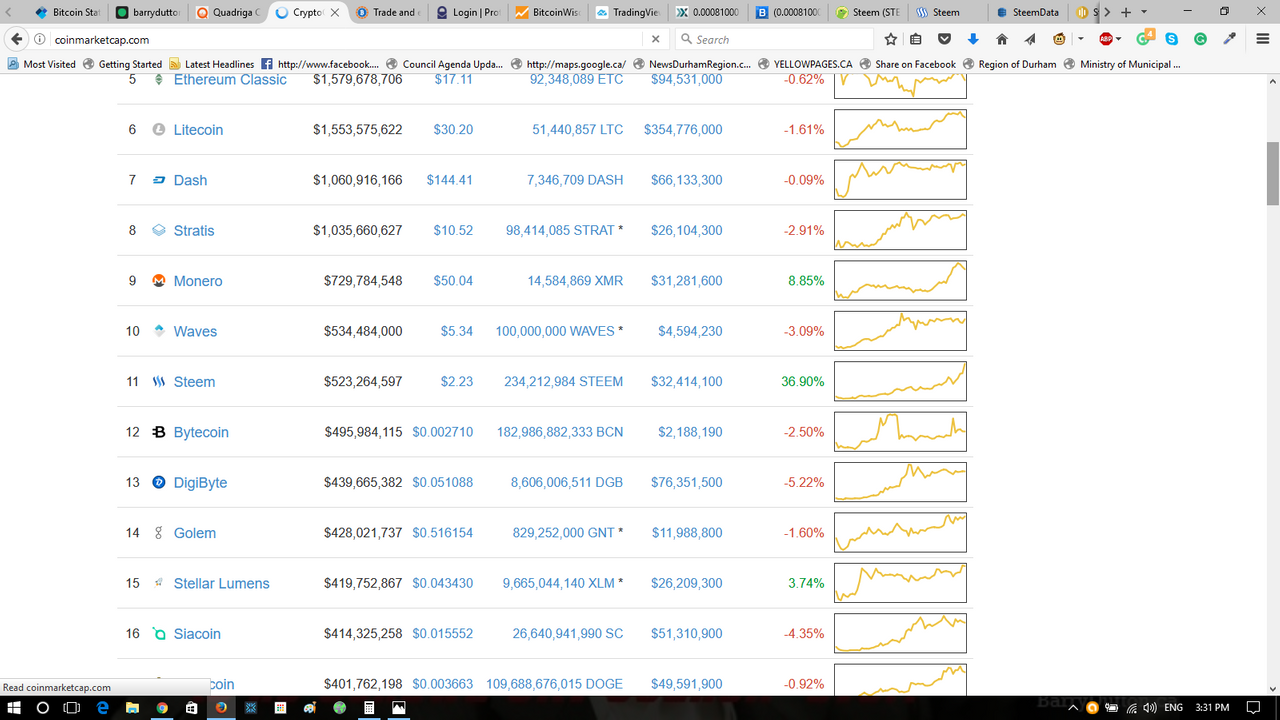Open Calculator from the taskbar
This screenshot has width=1280, height=720.
[369, 708]
